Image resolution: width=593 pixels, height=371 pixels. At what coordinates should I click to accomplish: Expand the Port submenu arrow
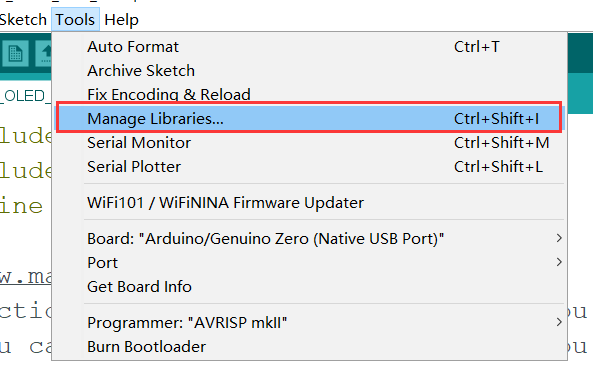pyautogui.click(x=559, y=262)
